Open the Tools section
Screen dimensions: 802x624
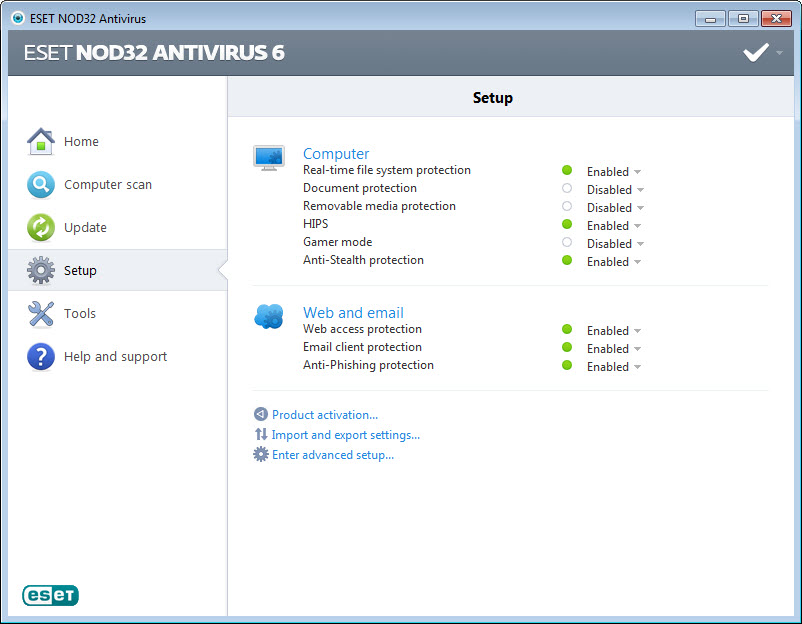[118, 313]
